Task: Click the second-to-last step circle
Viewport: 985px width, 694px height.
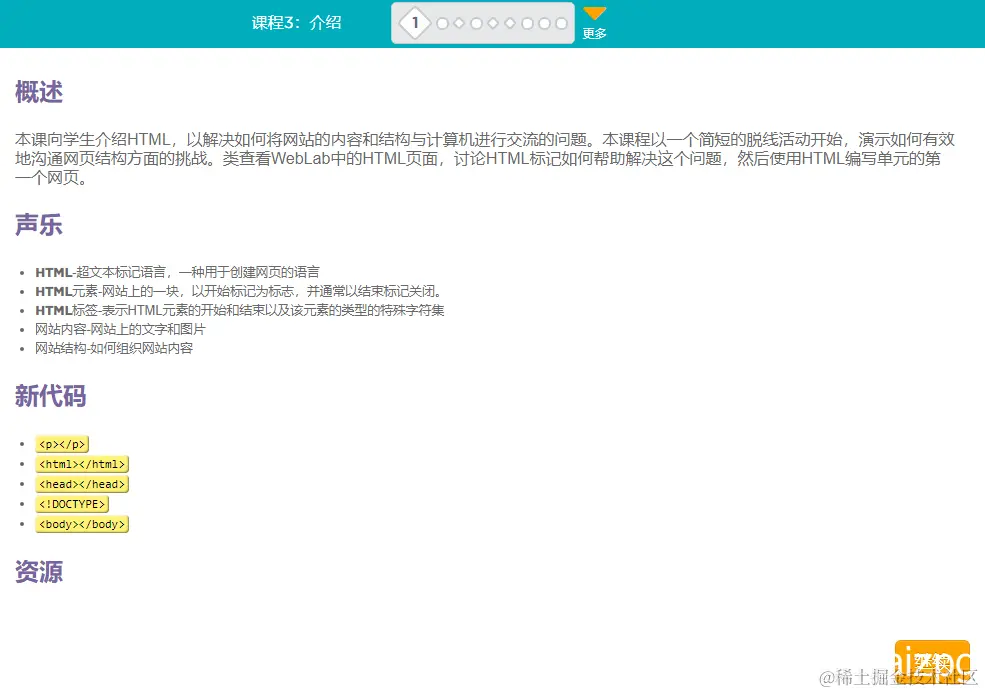Action: (x=544, y=21)
